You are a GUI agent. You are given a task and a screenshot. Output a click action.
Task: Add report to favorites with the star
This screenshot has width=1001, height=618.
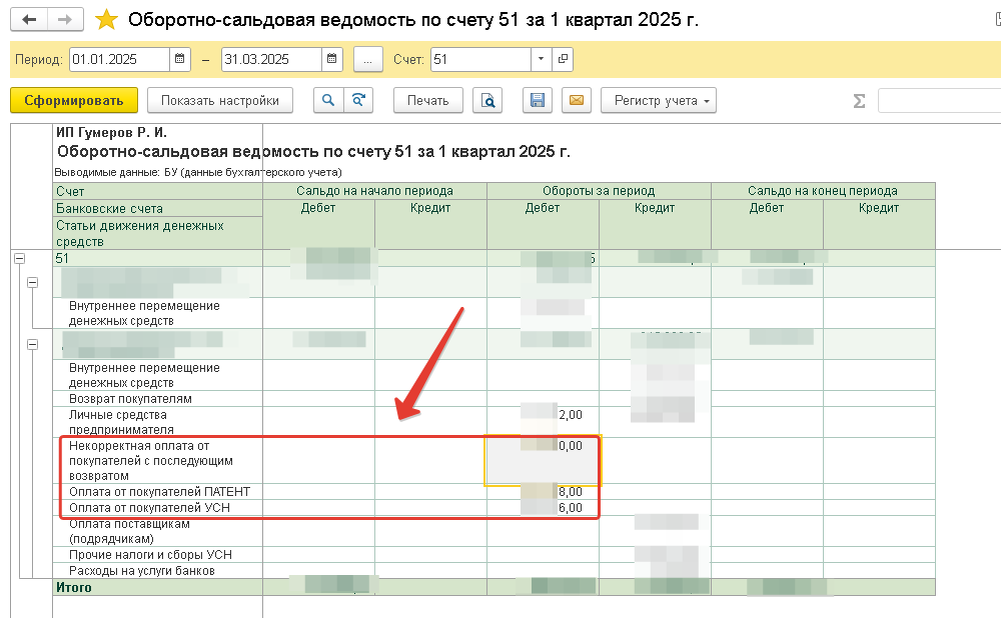pyautogui.click(x=106, y=20)
